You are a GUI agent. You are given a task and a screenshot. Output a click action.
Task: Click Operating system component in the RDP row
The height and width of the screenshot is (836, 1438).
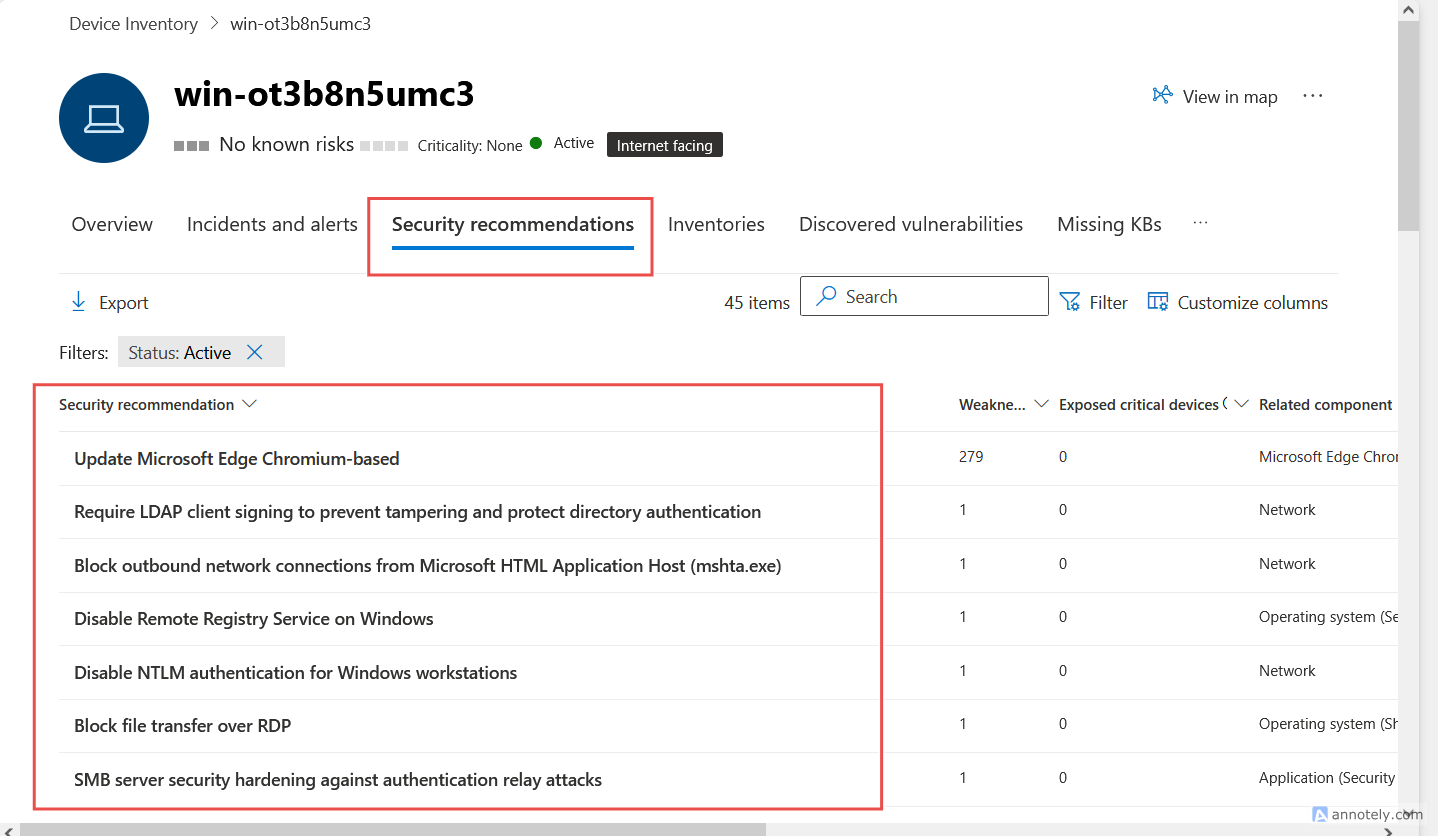pyautogui.click(x=1328, y=724)
